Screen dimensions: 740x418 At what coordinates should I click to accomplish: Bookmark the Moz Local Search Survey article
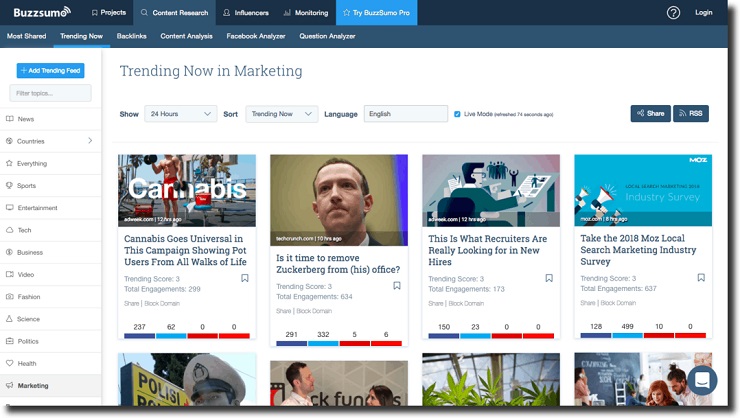[x=701, y=278]
